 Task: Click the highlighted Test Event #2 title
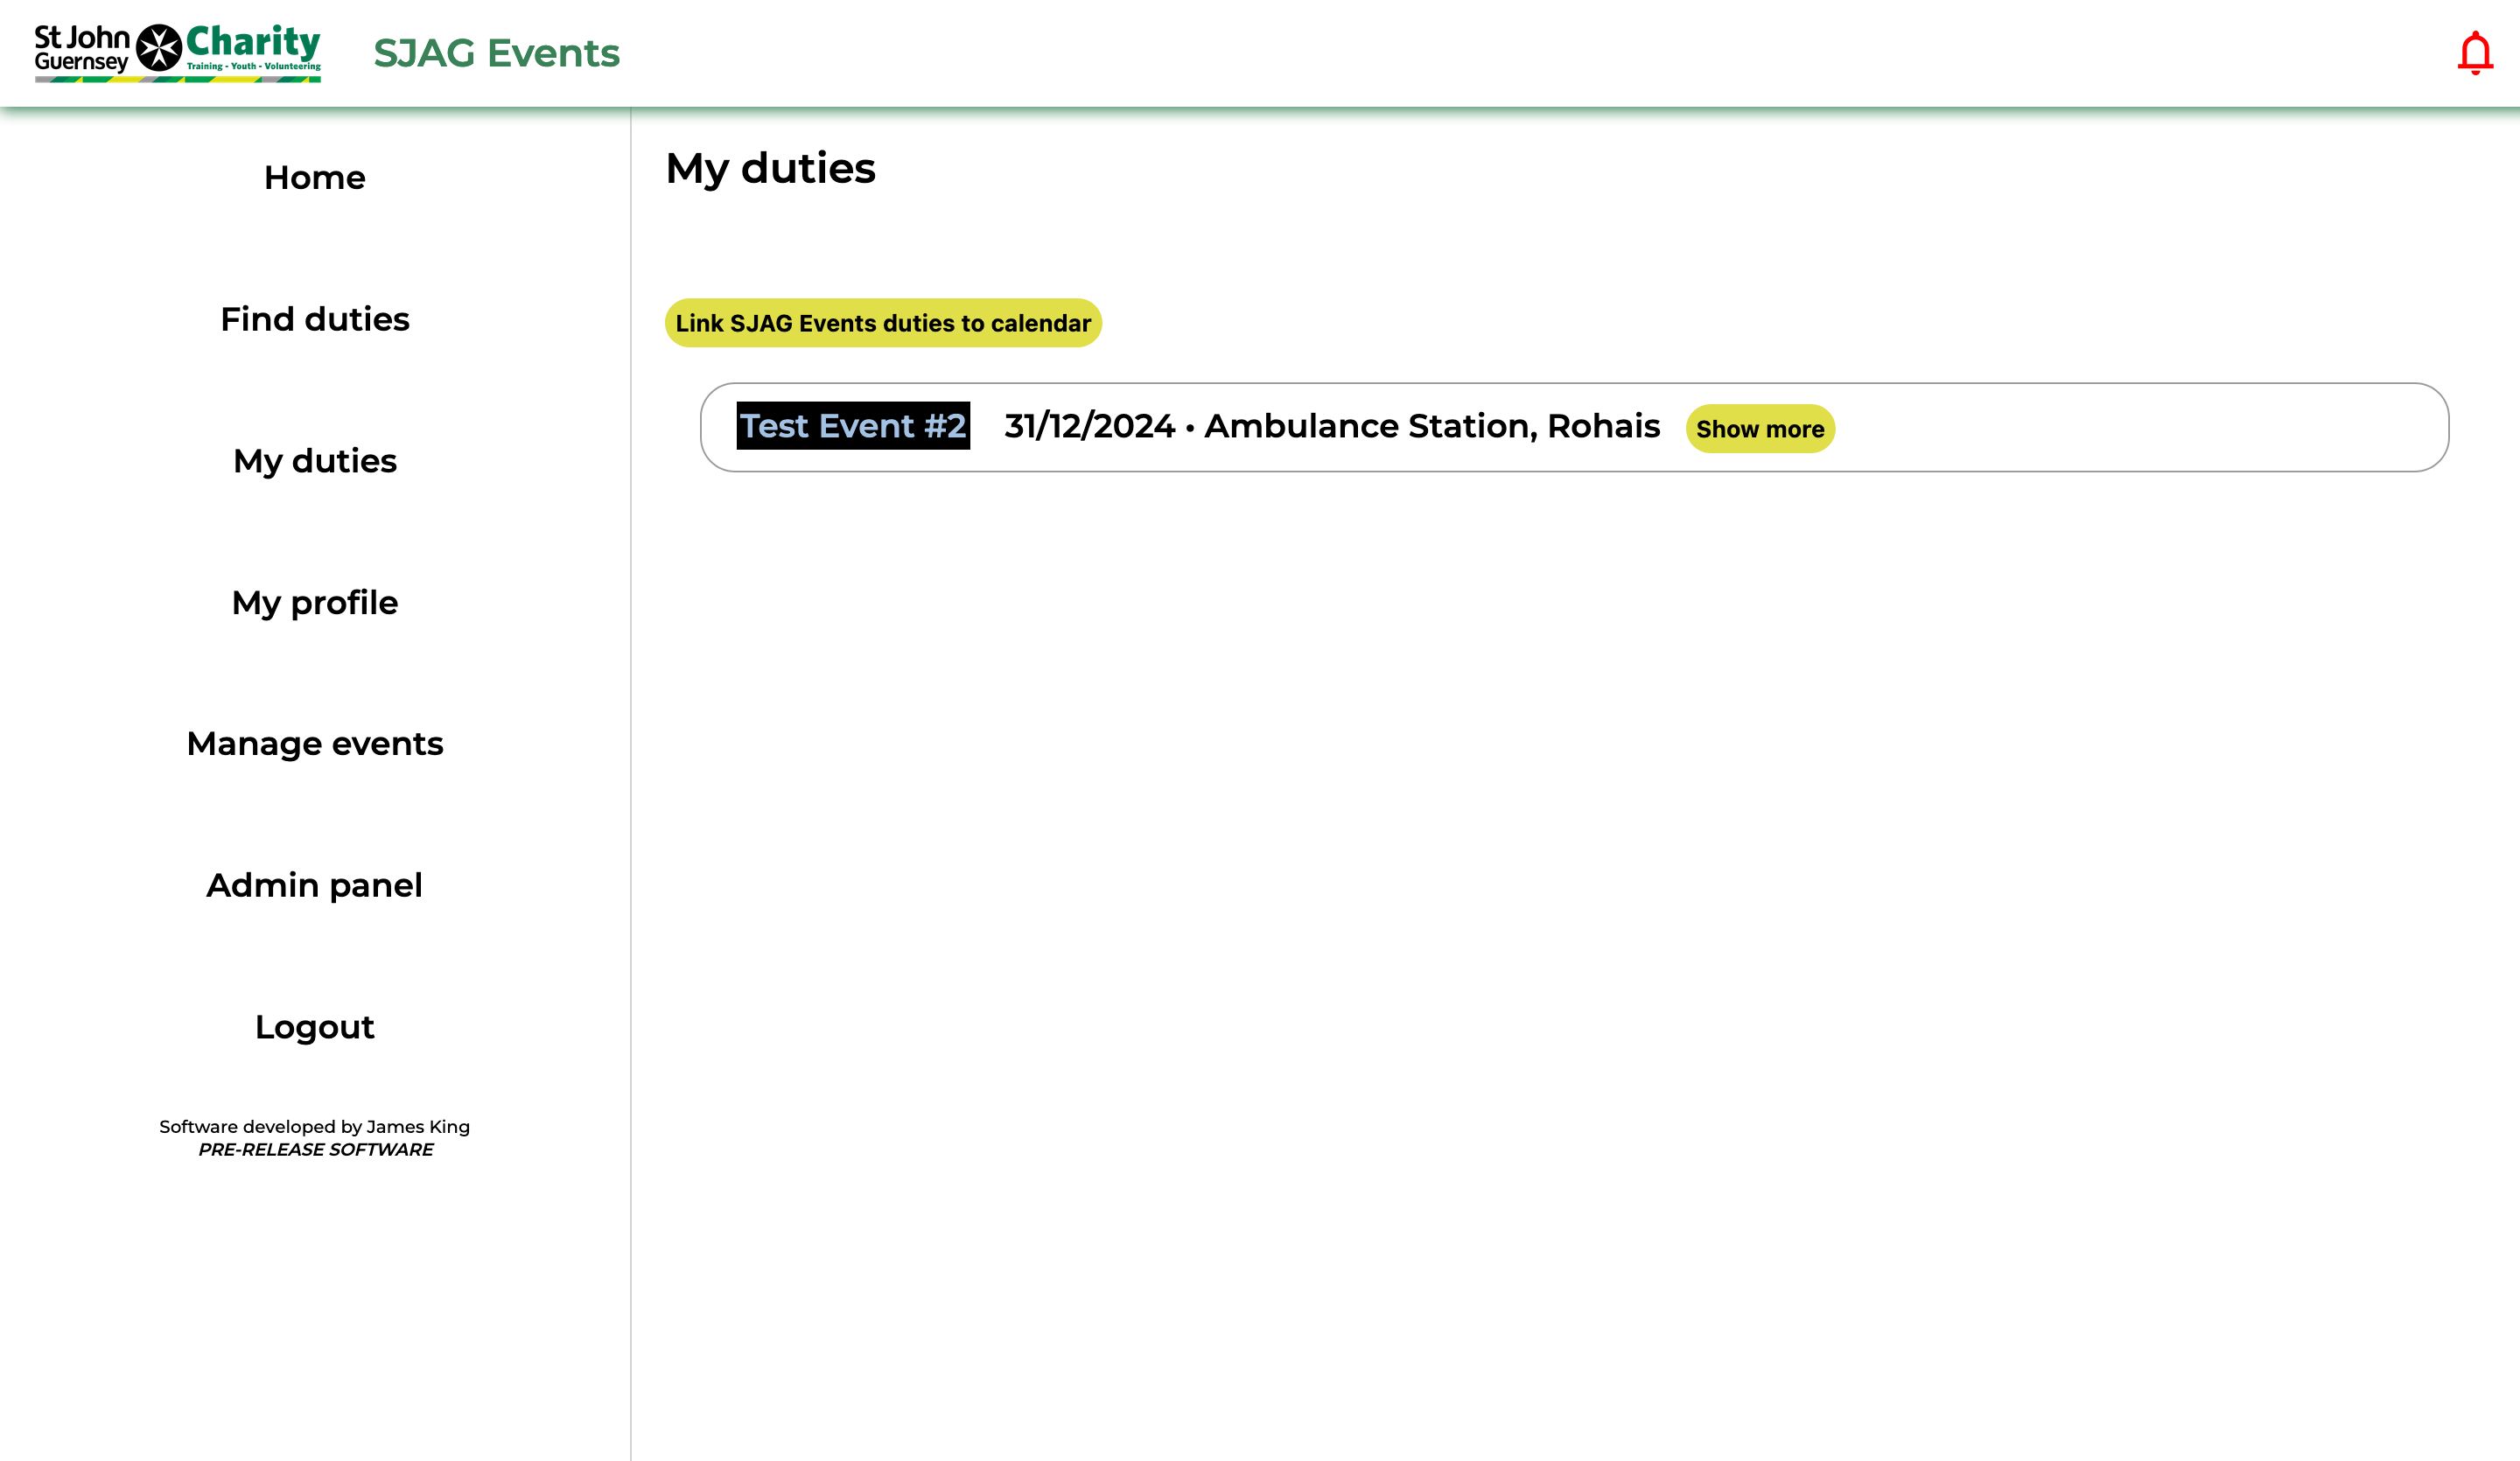click(852, 426)
